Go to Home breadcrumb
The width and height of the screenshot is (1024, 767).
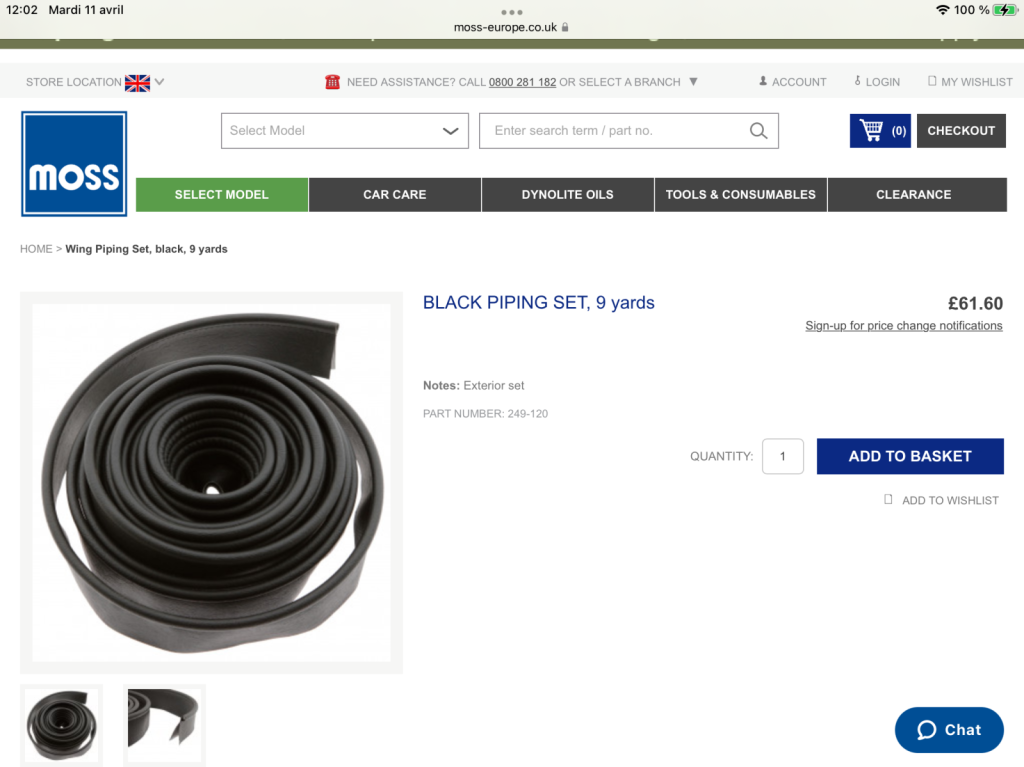[x=36, y=249]
